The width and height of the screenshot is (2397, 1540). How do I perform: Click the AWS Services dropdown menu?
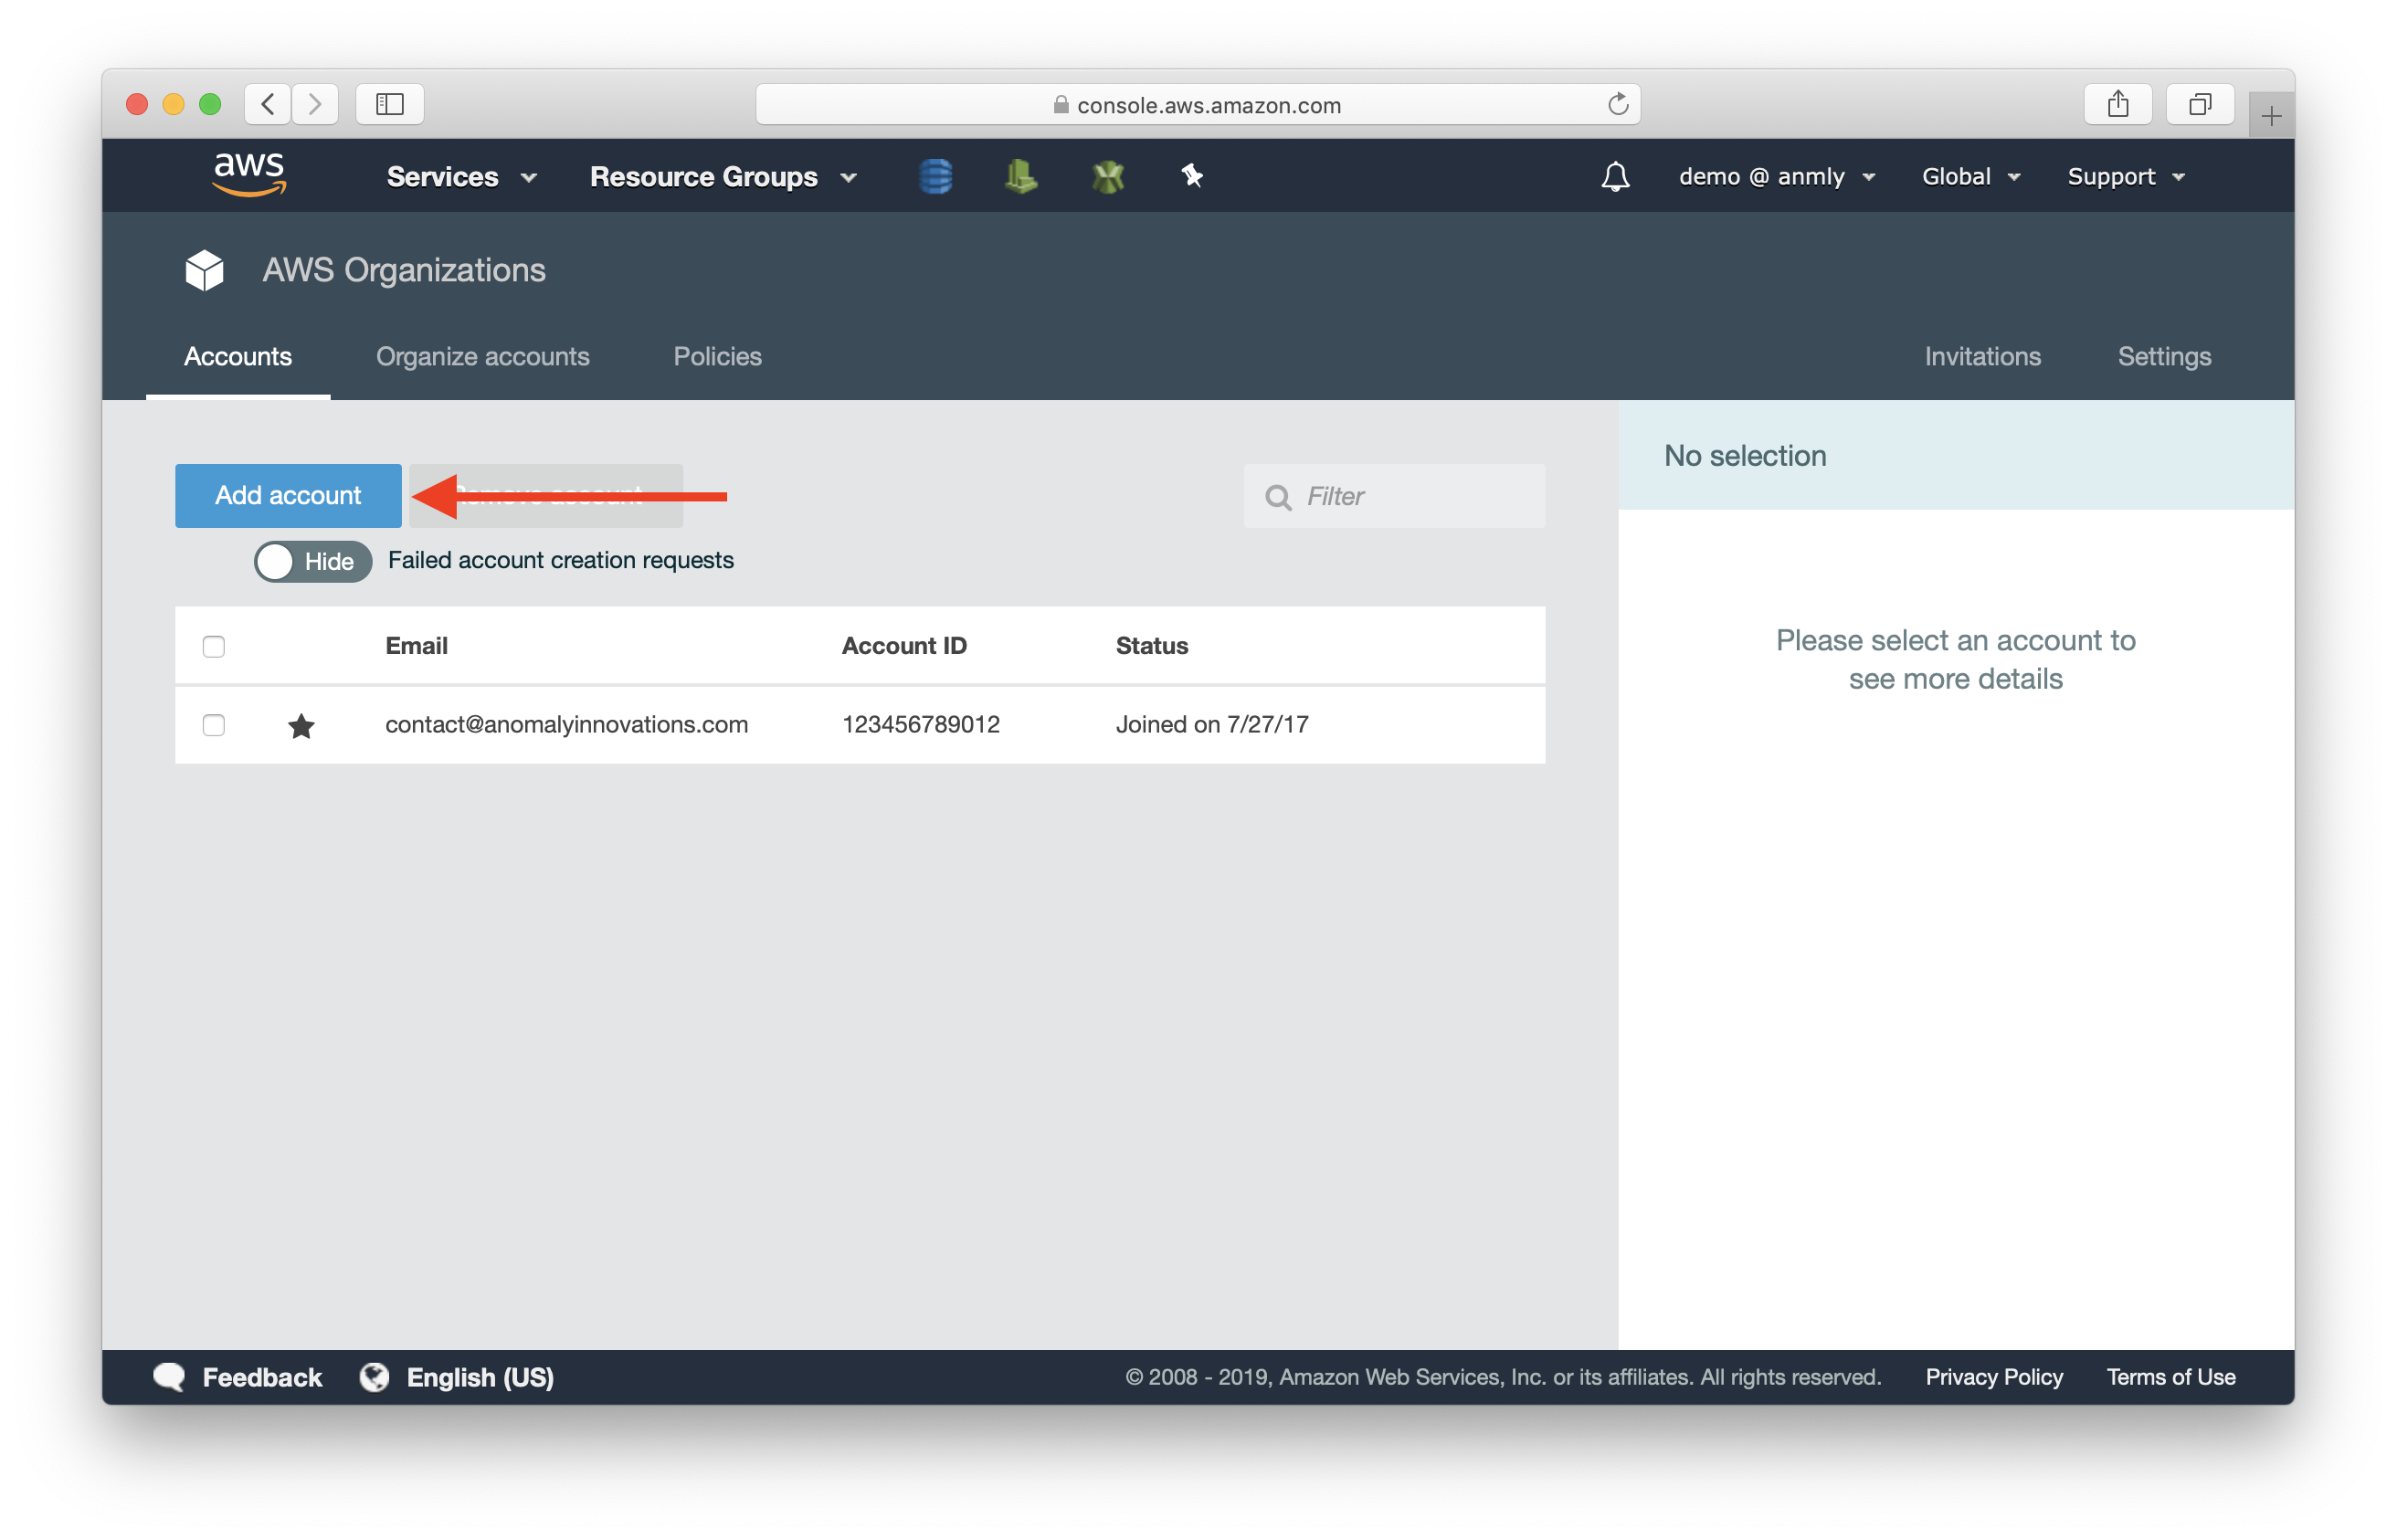(x=458, y=174)
